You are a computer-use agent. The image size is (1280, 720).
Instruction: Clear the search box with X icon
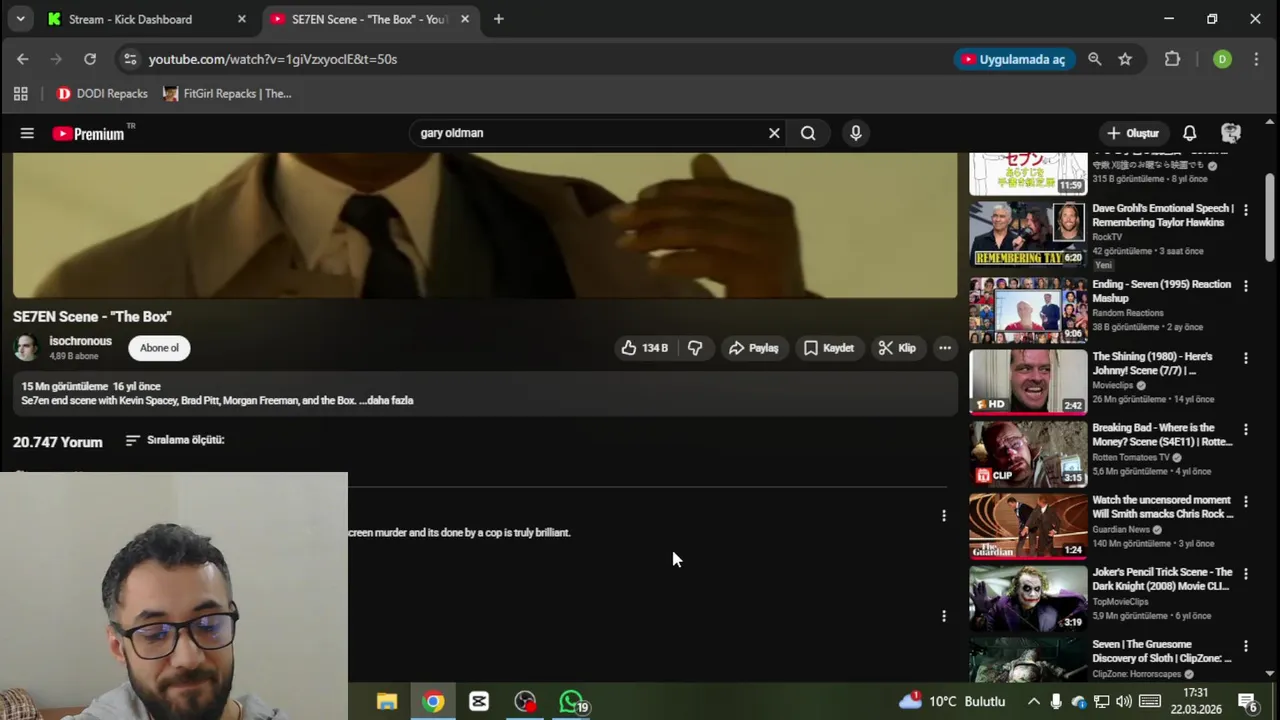click(x=774, y=133)
